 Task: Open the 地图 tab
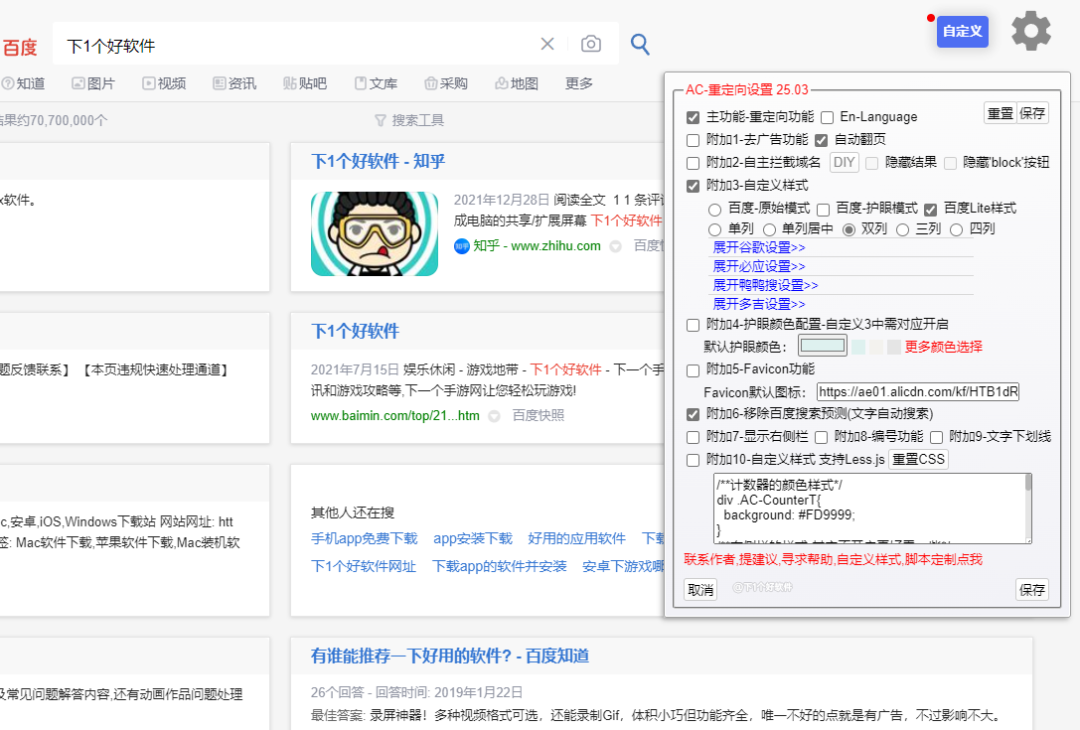tap(516, 83)
